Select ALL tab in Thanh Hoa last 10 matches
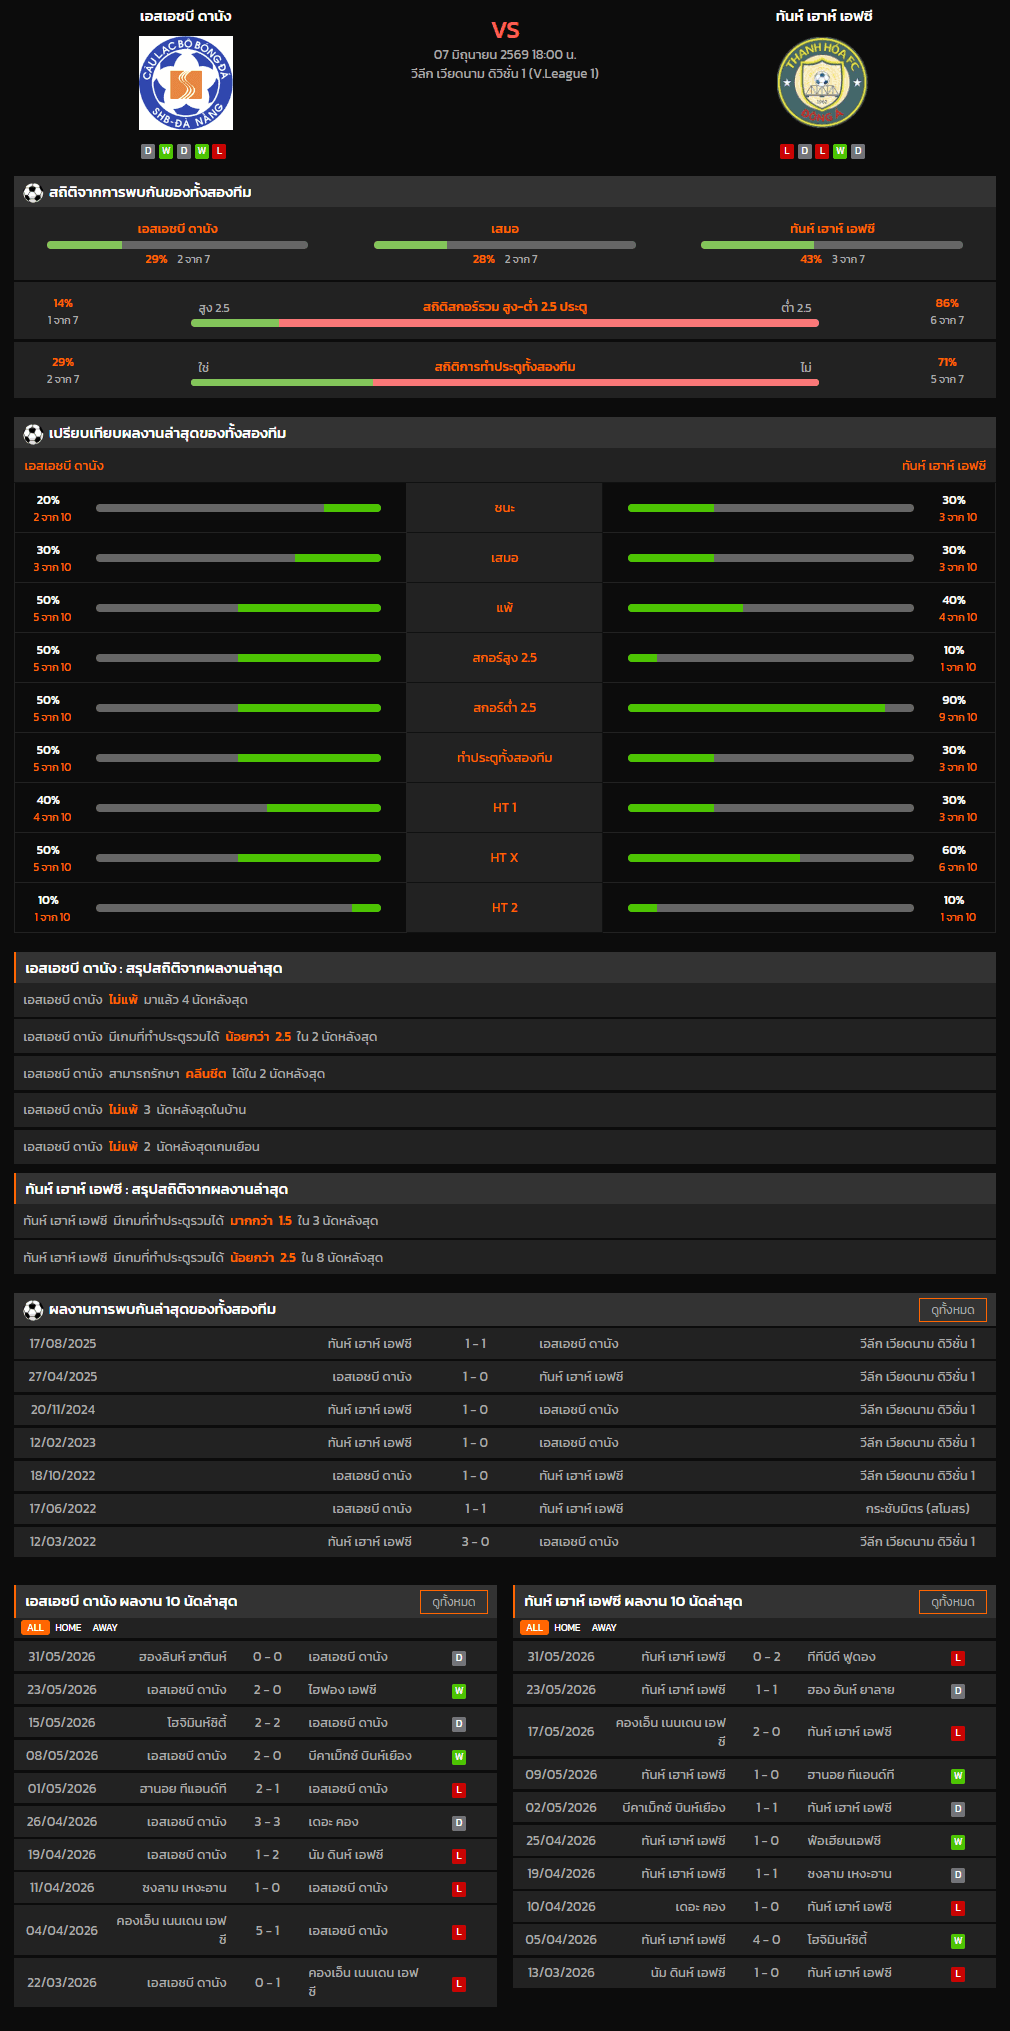Viewport: 1010px width, 2031px height. pyautogui.click(x=534, y=1628)
